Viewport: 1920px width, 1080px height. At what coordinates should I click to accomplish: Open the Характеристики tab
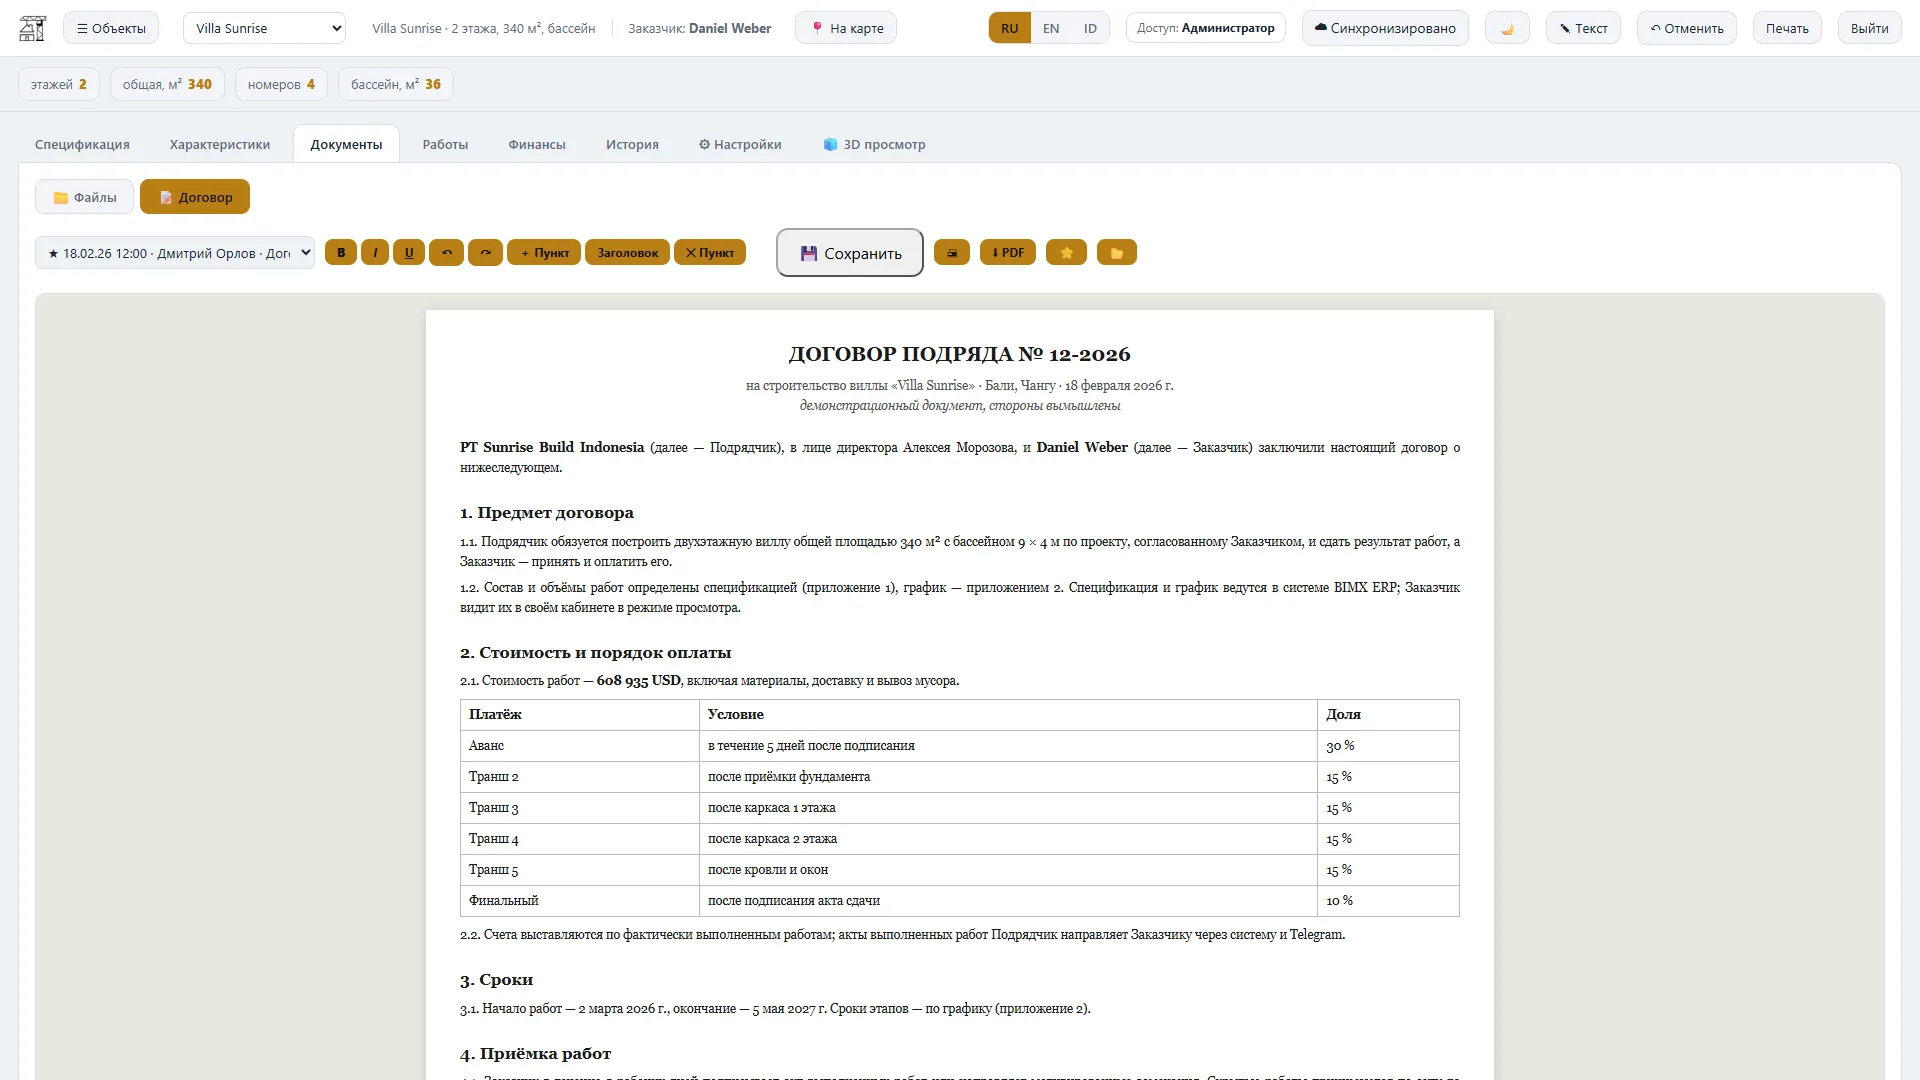coord(220,144)
